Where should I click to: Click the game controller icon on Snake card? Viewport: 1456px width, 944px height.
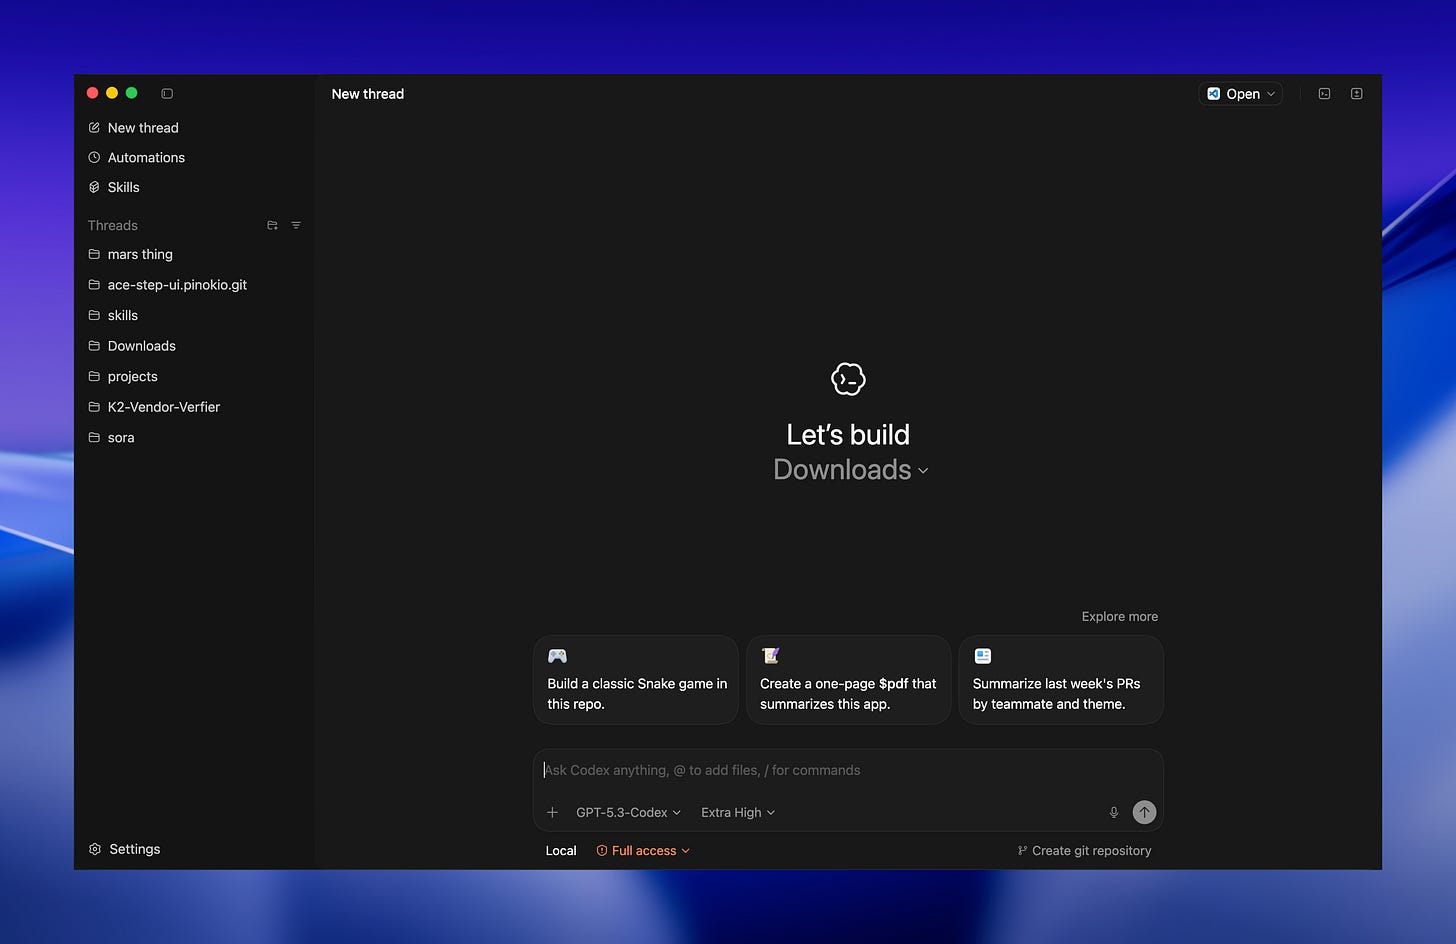557,656
